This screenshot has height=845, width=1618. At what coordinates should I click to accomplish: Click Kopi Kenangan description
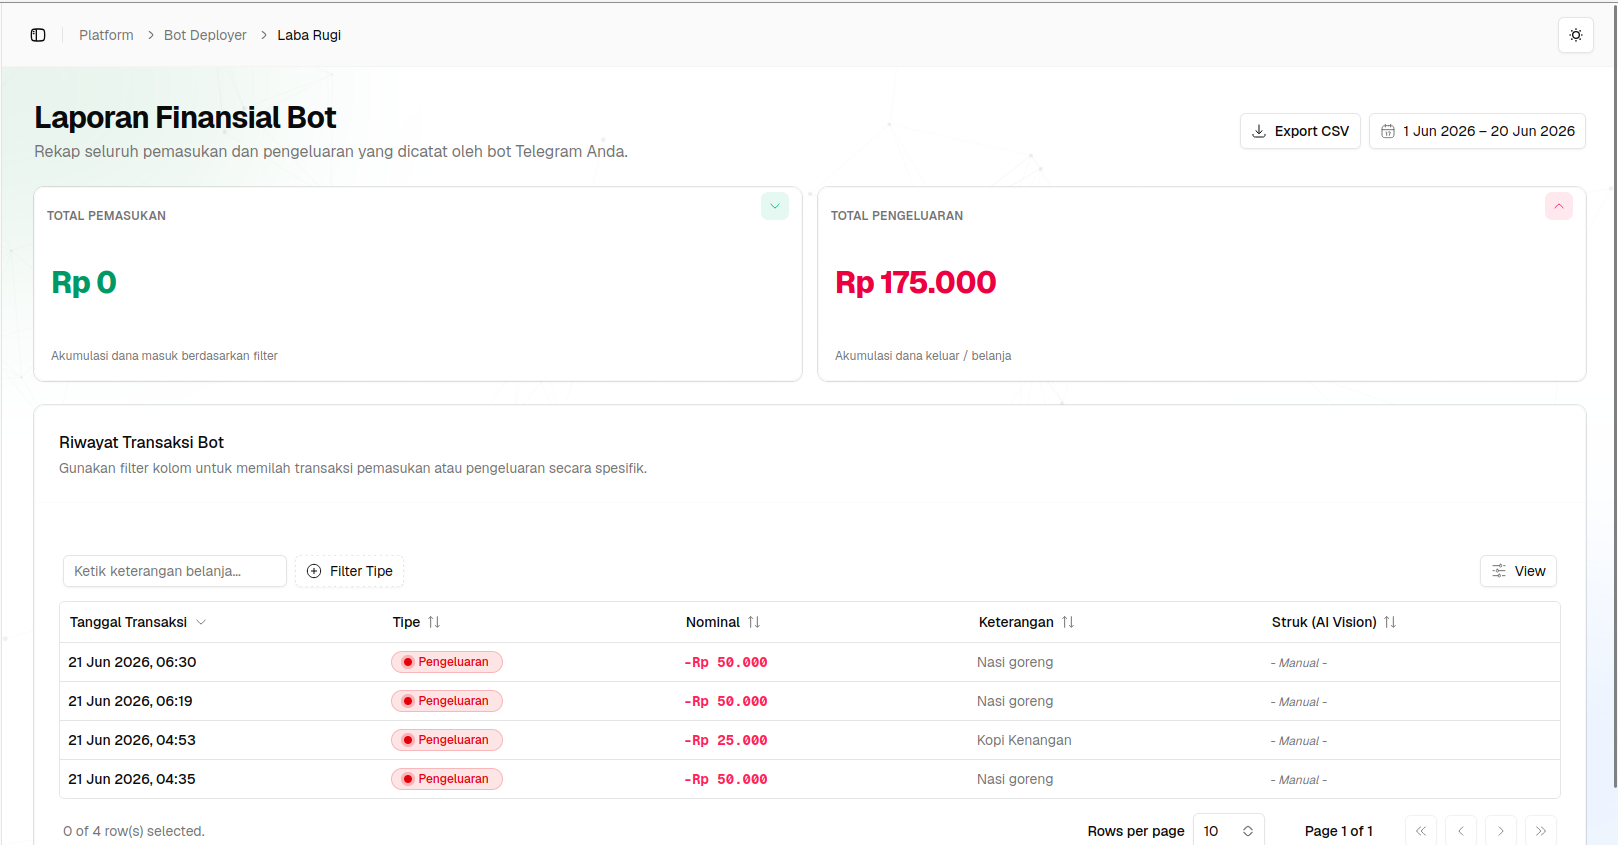pos(1024,740)
